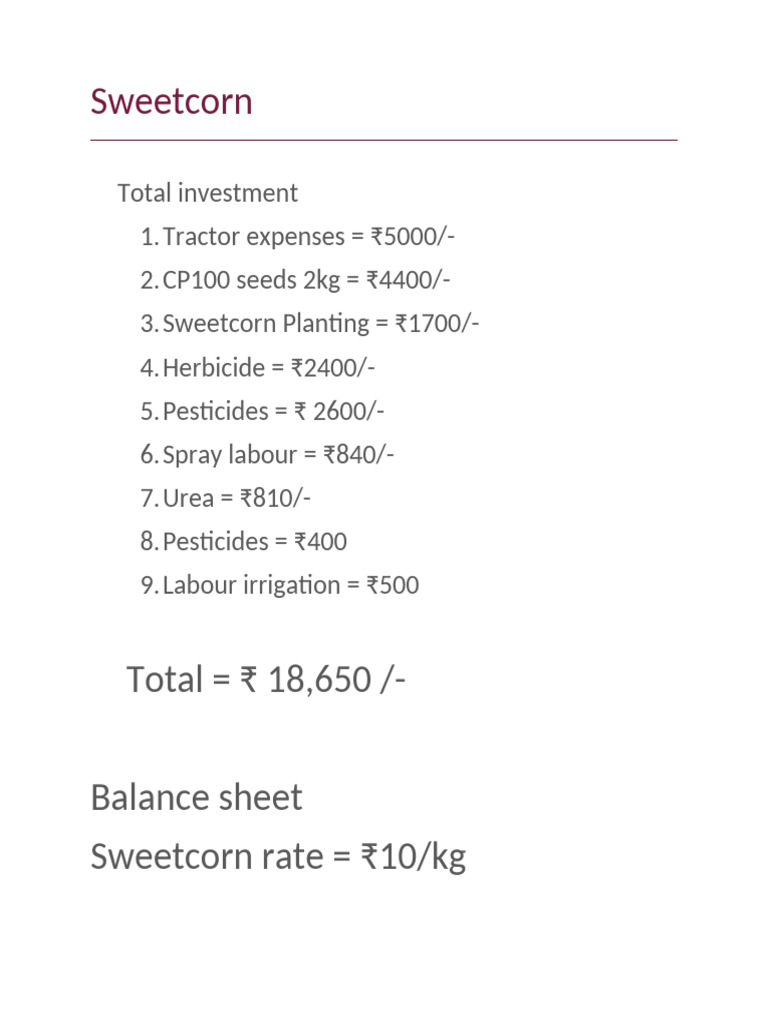Click the ₹5000/- tractor amount
768x1024 pixels.
413,237
